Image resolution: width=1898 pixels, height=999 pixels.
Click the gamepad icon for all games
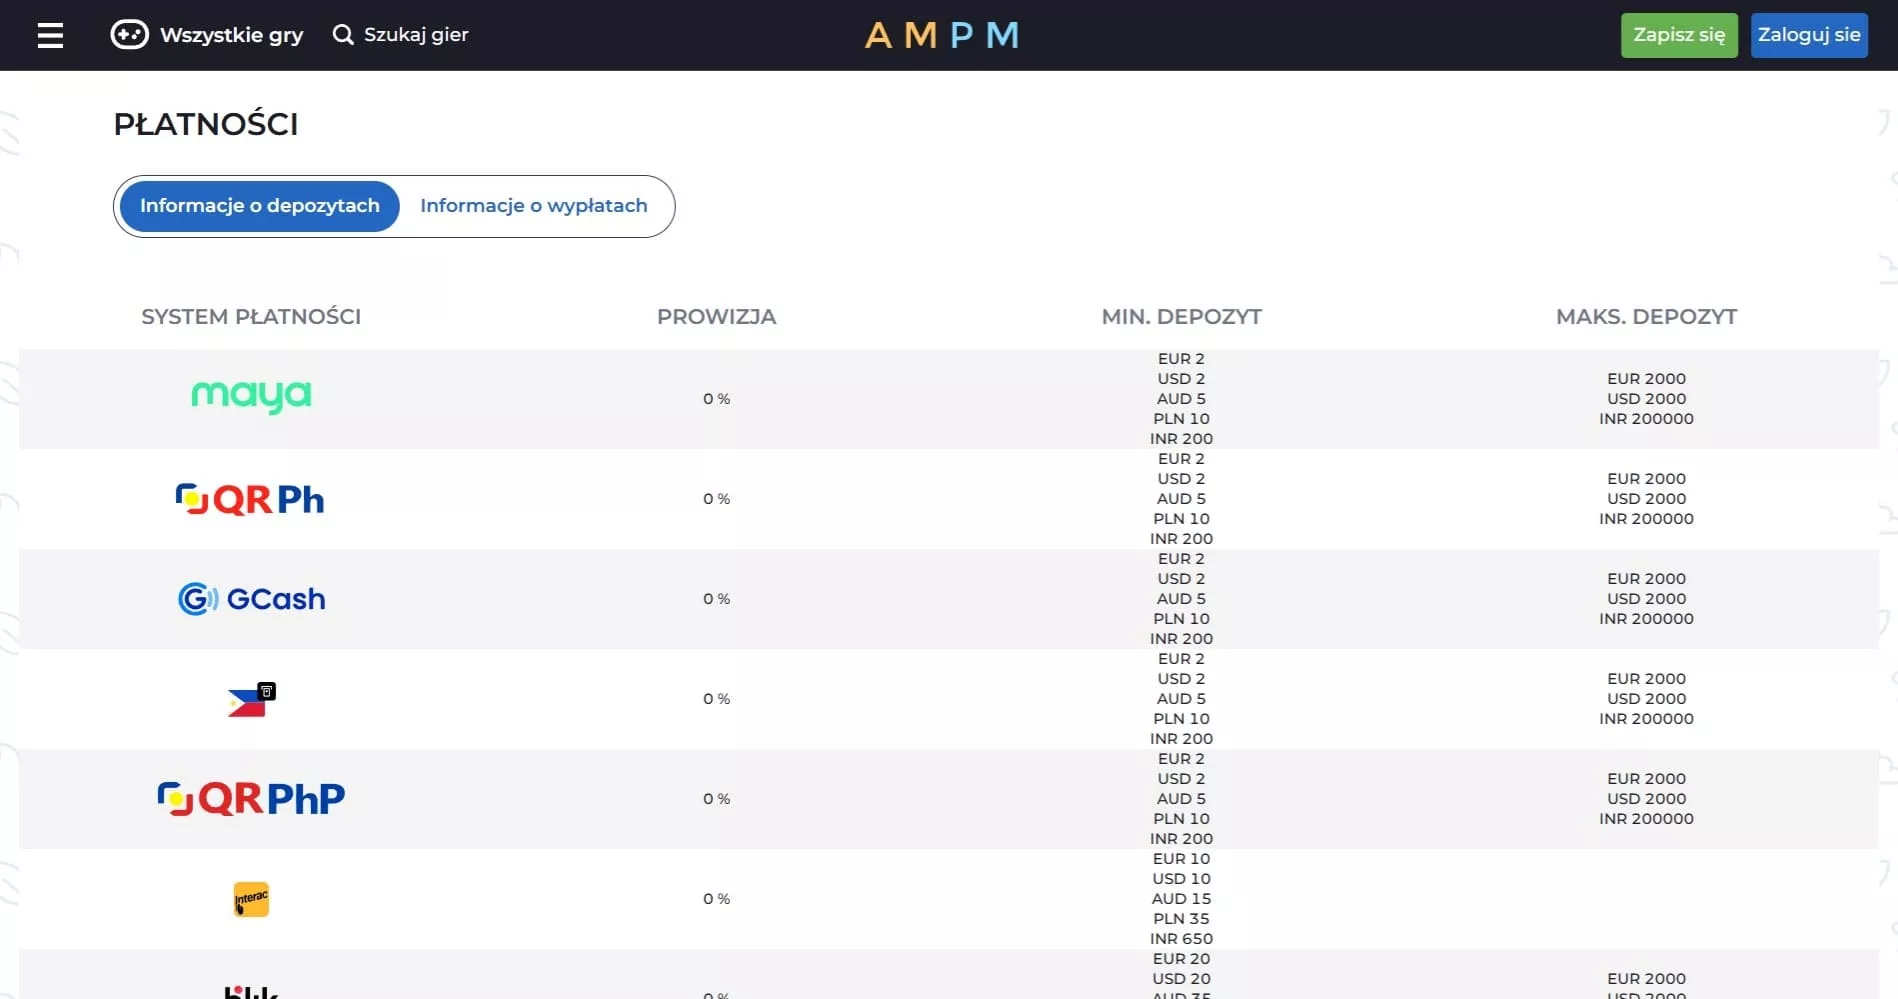[x=129, y=35]
